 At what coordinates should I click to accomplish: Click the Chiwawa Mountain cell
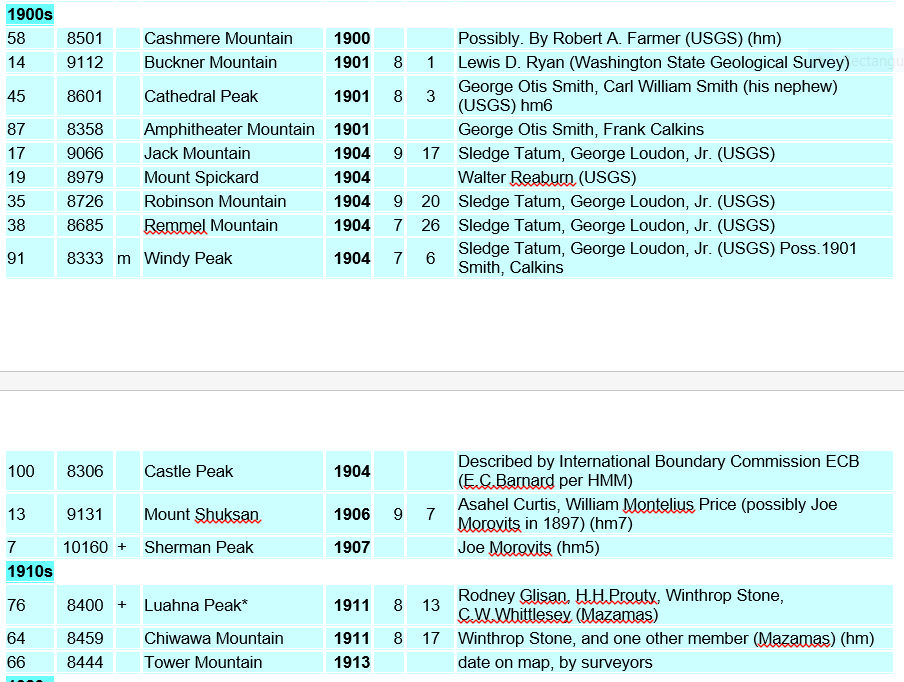point(233,638)
